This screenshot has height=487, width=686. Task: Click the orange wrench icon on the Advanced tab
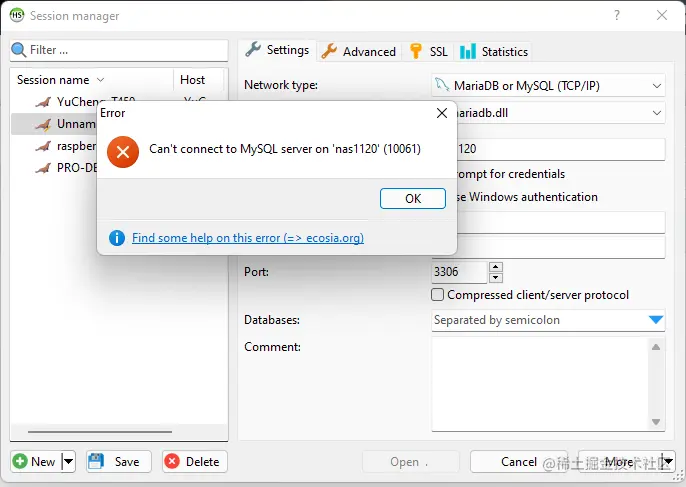pos(329,51)
